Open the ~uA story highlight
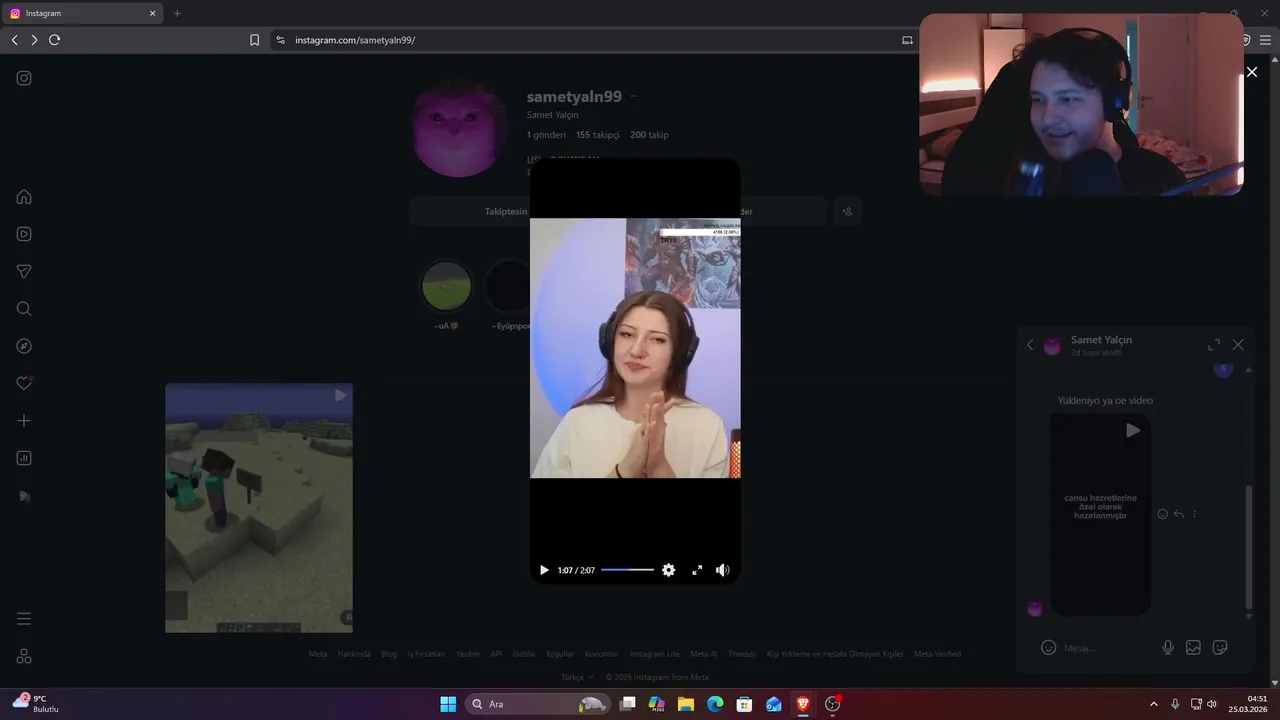Viewport: 1280px width, 720px height. click(x=446, y=287)
